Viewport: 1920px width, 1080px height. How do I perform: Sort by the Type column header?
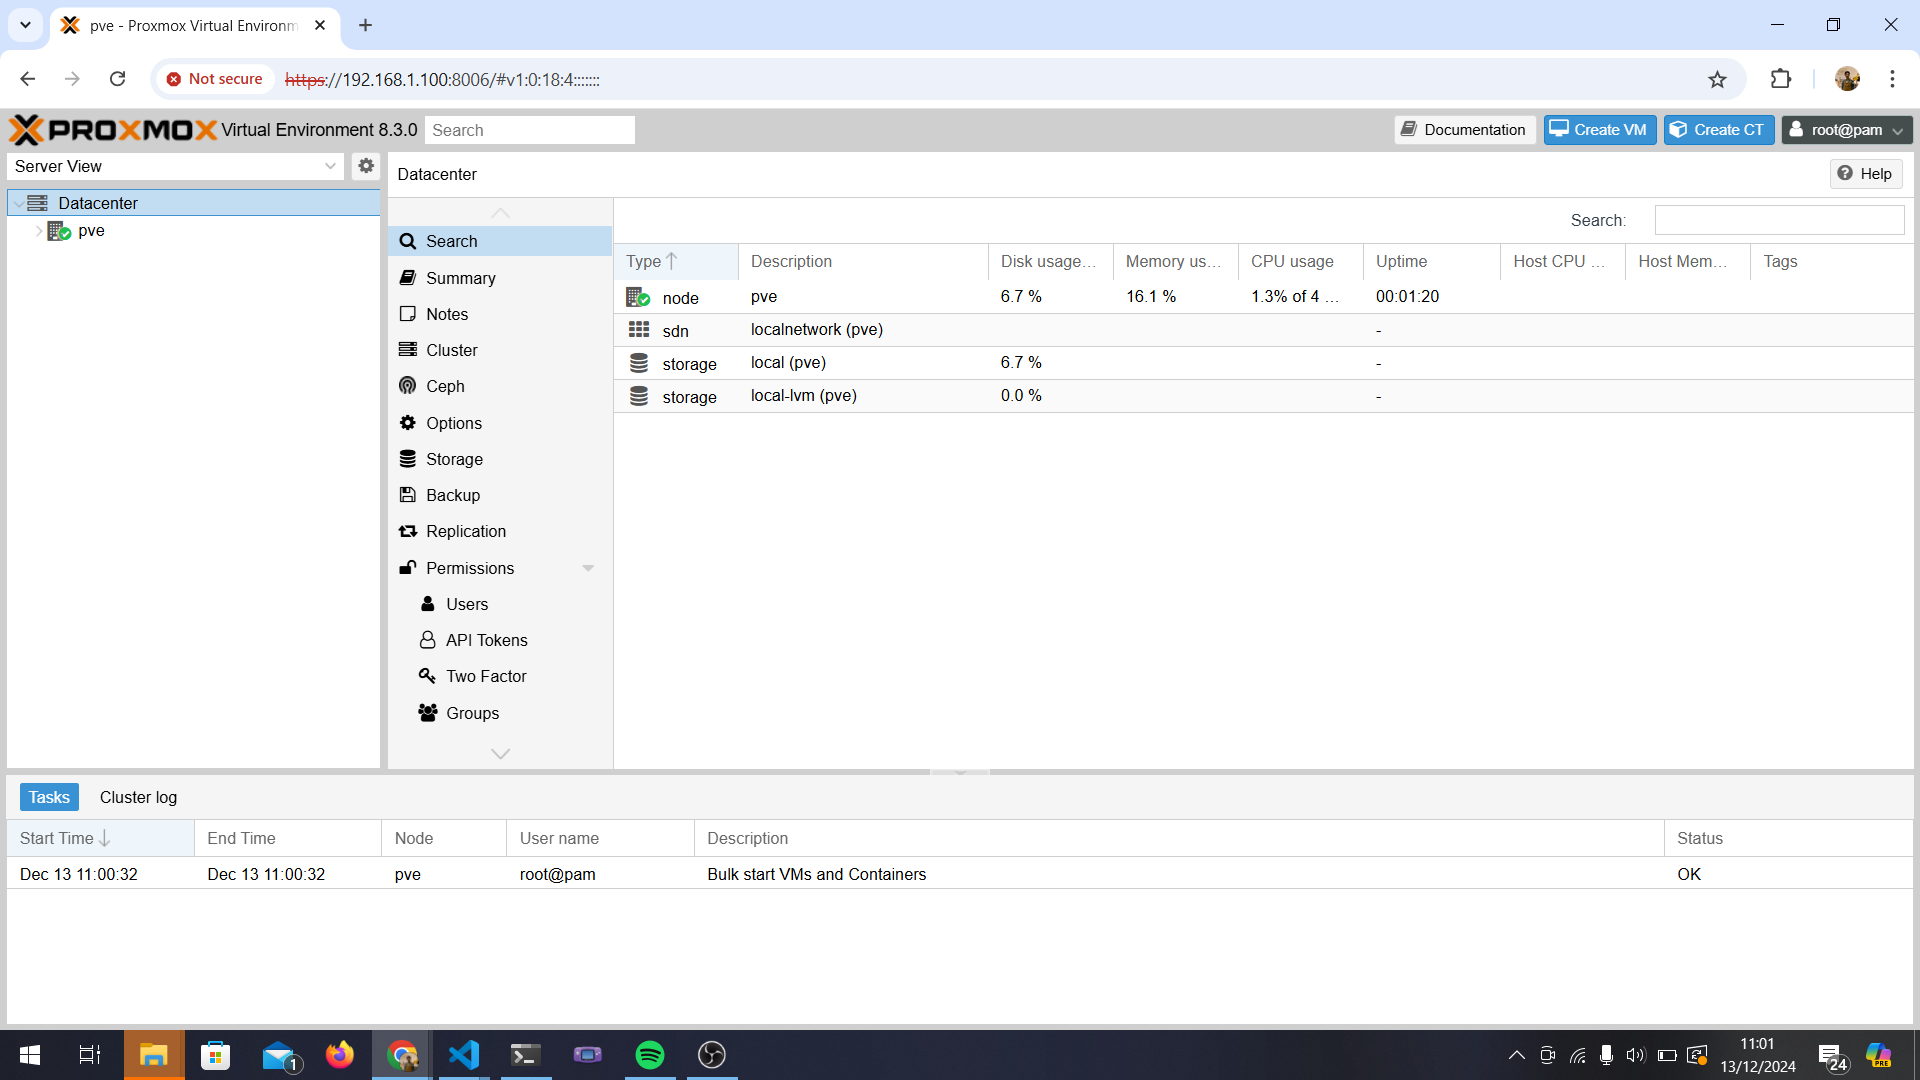676,261
